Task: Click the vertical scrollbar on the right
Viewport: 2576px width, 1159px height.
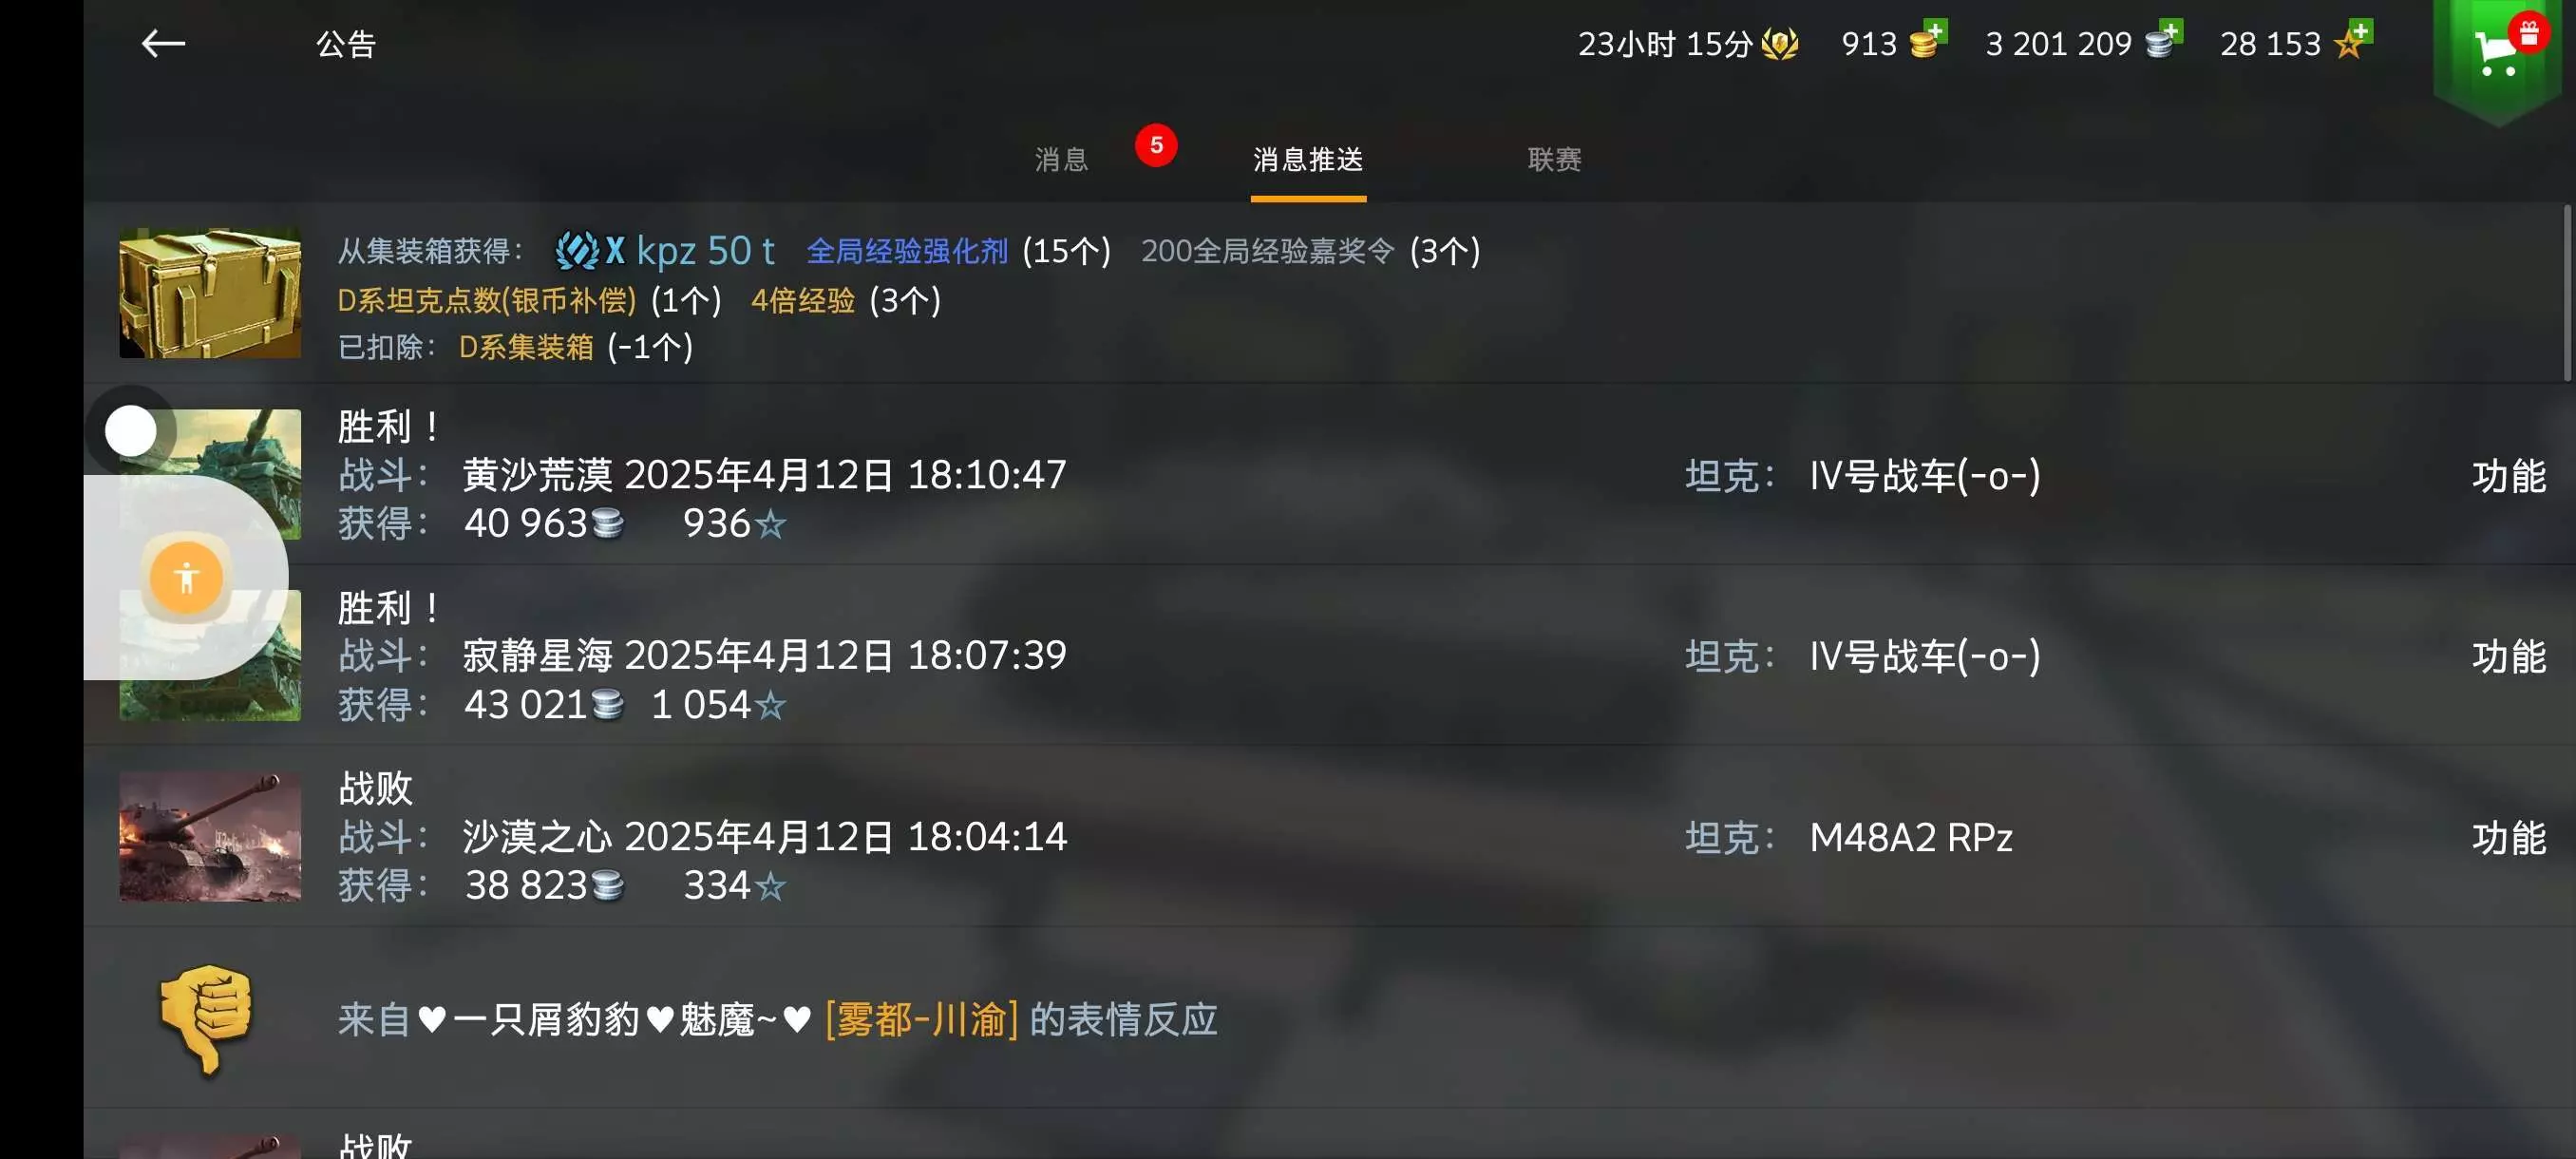Action: coord(2567,292)
